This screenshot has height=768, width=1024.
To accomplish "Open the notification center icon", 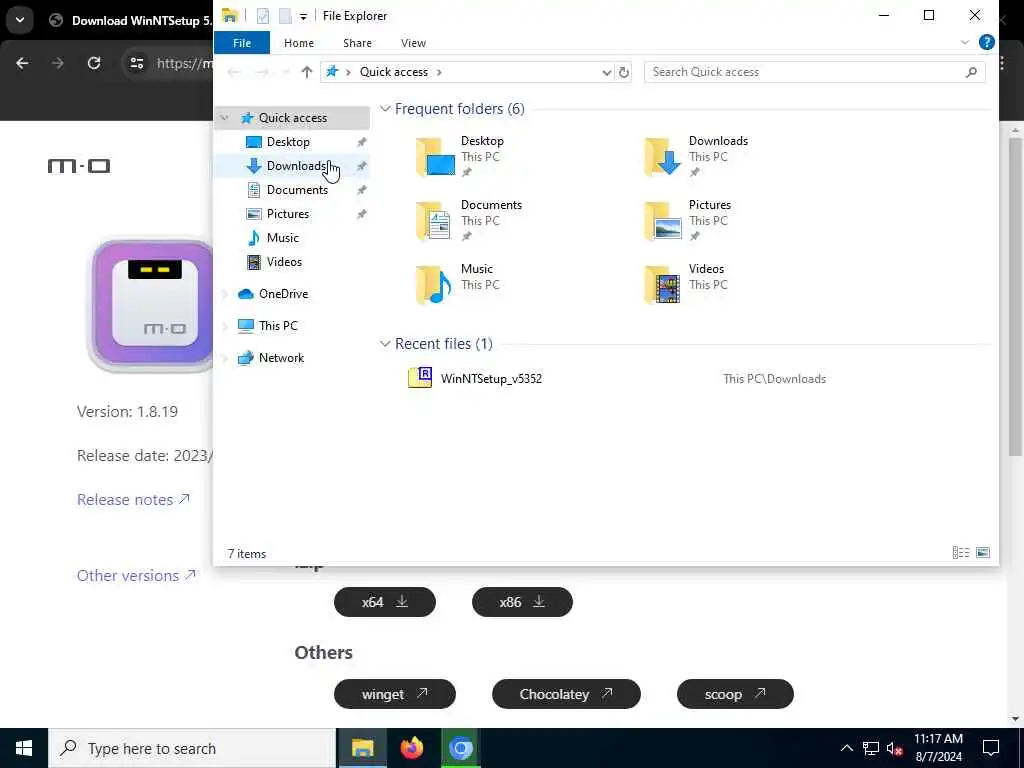I will point(991,748).
